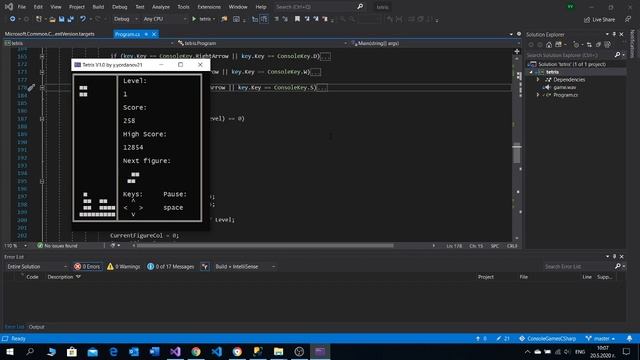The width and height of the screenshot is (640, 360).
Task: Click the Save toolbar icon
Action: tap(62, 19)
